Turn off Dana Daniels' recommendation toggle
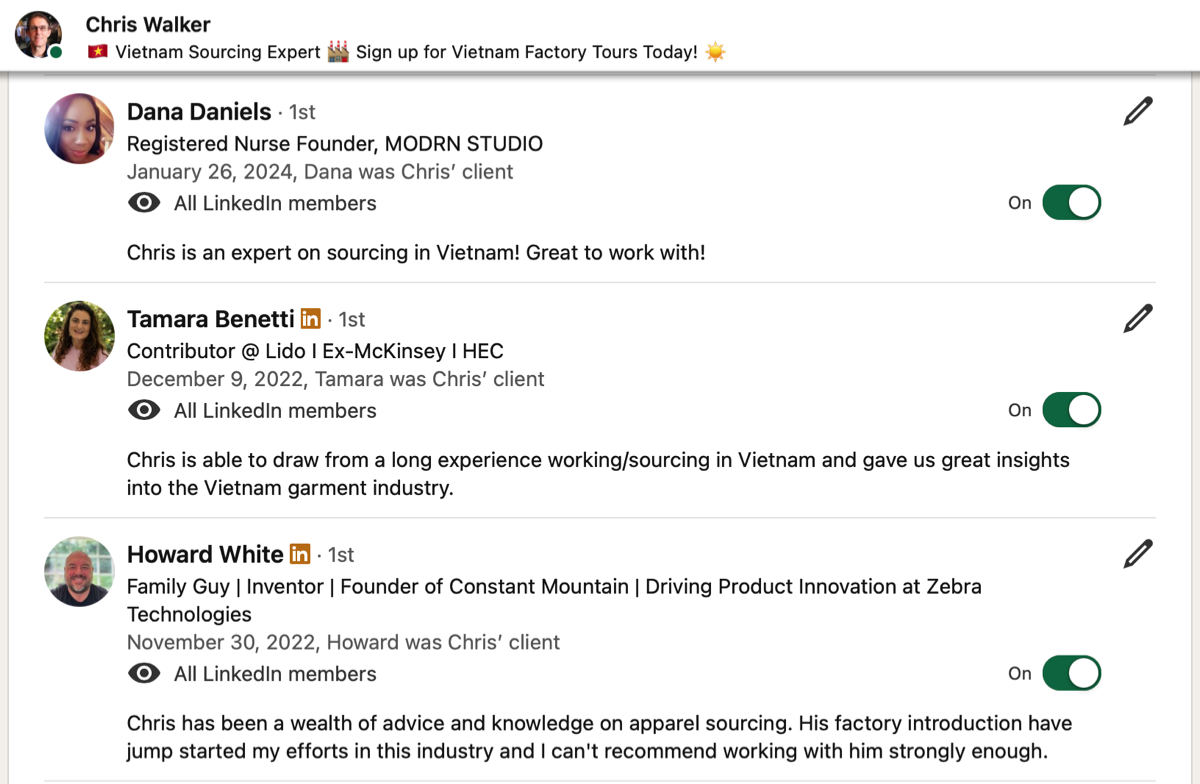The height and width of the screenshot is (784, 1200). click(x=1071, y=203)
